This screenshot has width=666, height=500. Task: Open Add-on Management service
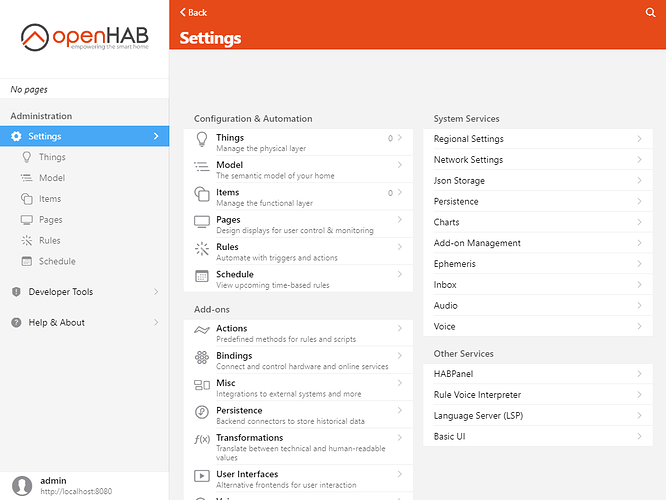(x=538, y=243)
